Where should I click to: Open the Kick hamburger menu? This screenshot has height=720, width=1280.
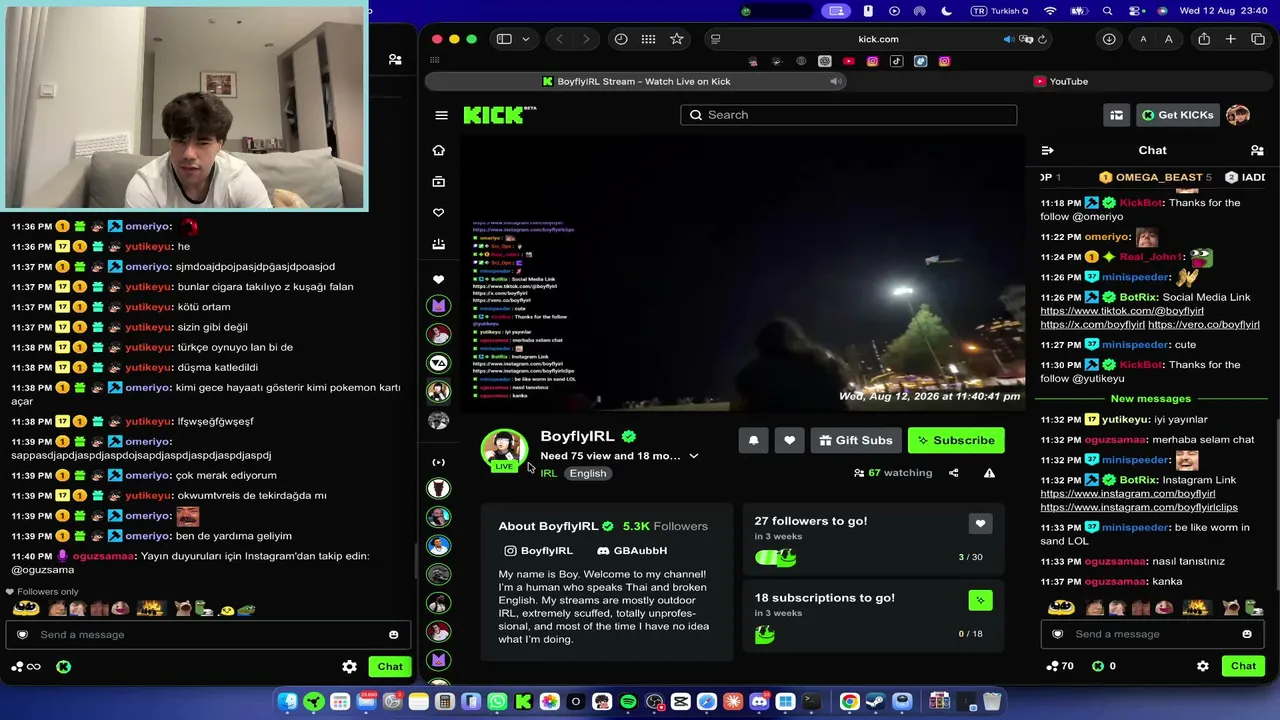point(441,115)
